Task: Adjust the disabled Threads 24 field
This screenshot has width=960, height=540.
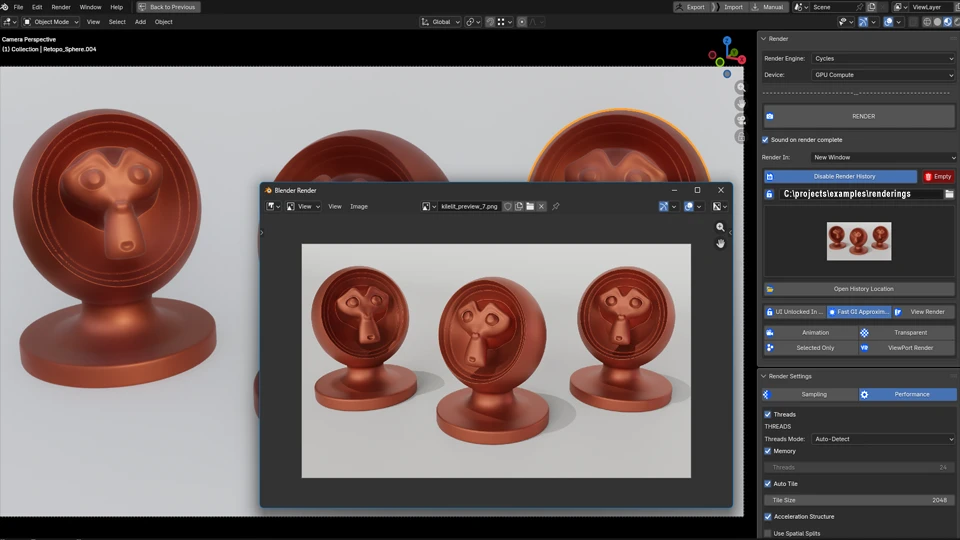Action: (x=859, y=467)
